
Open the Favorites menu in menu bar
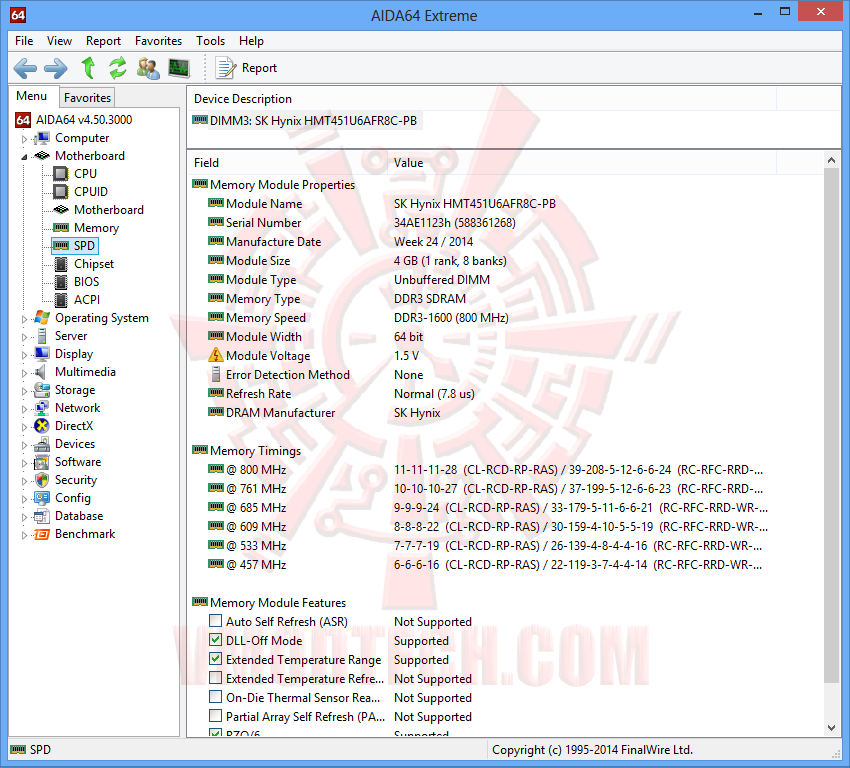pyautogui.click(x=158, y=41)
